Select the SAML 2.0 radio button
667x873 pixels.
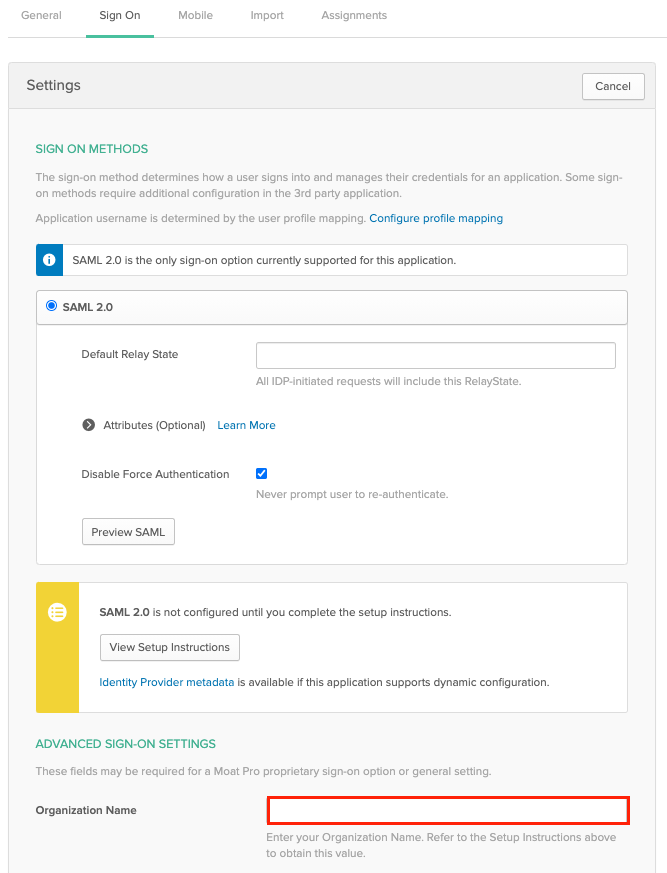pyautogui.click(x=52, y=306)
